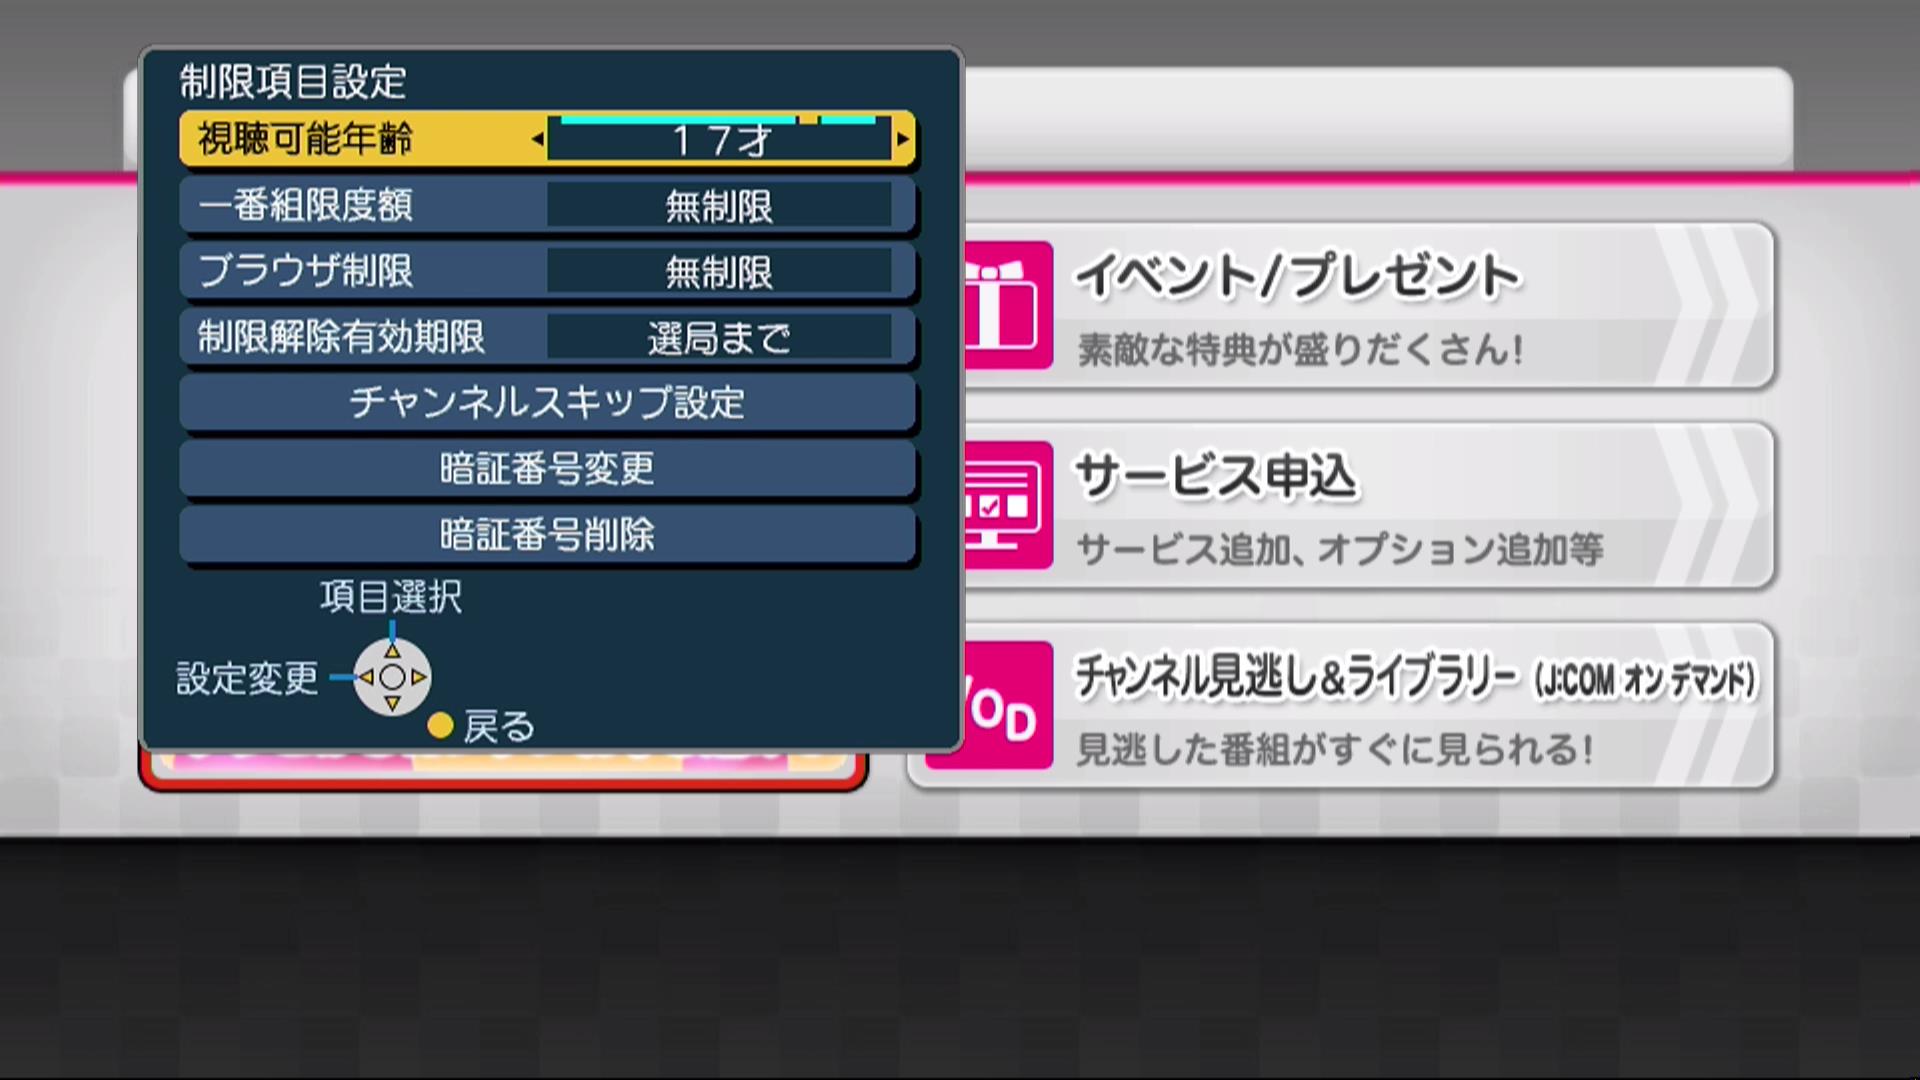Viewport: 1920px width, 1080px height.
Task: Choose 暗証番号削除
Action: pos(548,534)
